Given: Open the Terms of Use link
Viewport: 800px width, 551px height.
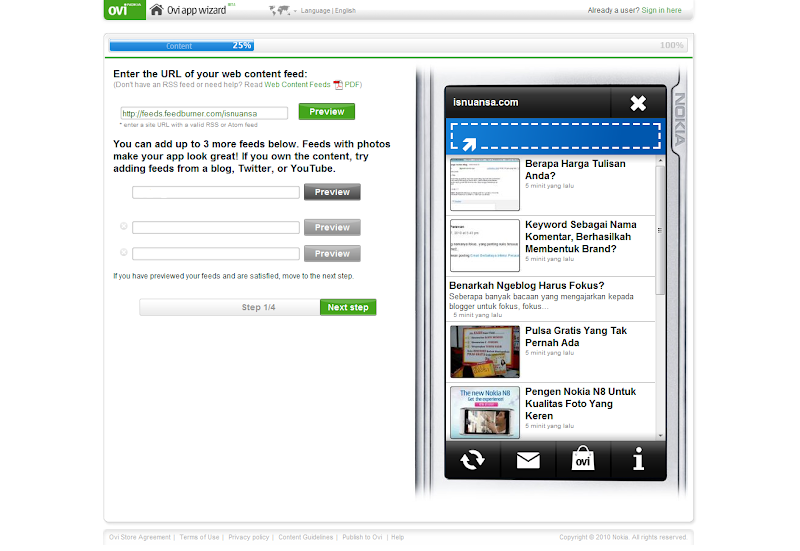Looking at the screenshot, I should click(199, 537).
